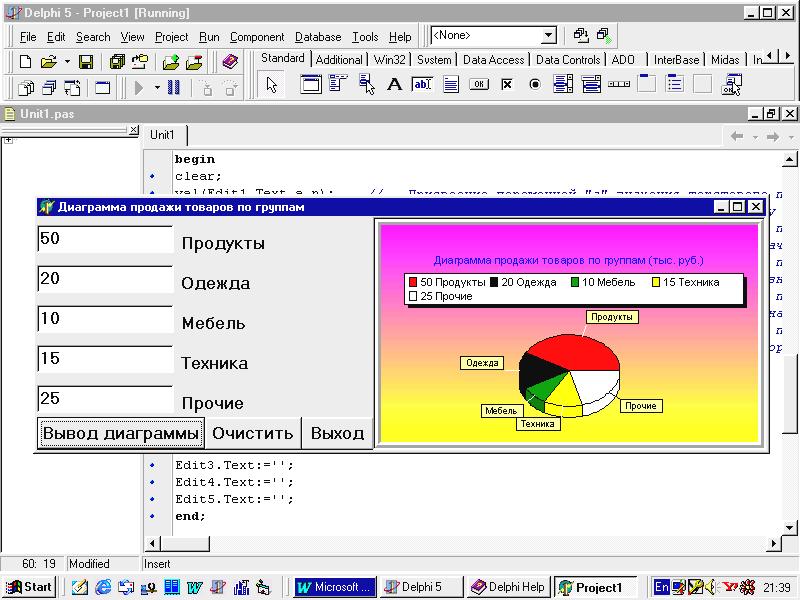Select the RadioButton component icon
Viewport: 800px width, 600px height.
(535, 84)
